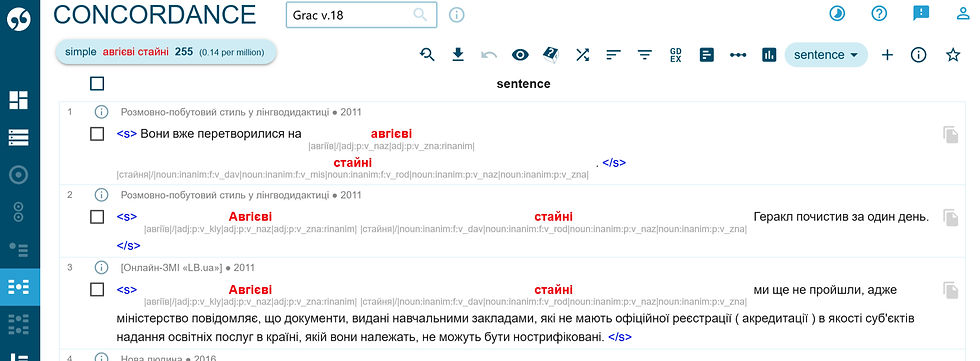The width and height of the screenshot is (980, 361).
Task: Open the Thesaurus sidebar icon
Action: tap(19, 250)
